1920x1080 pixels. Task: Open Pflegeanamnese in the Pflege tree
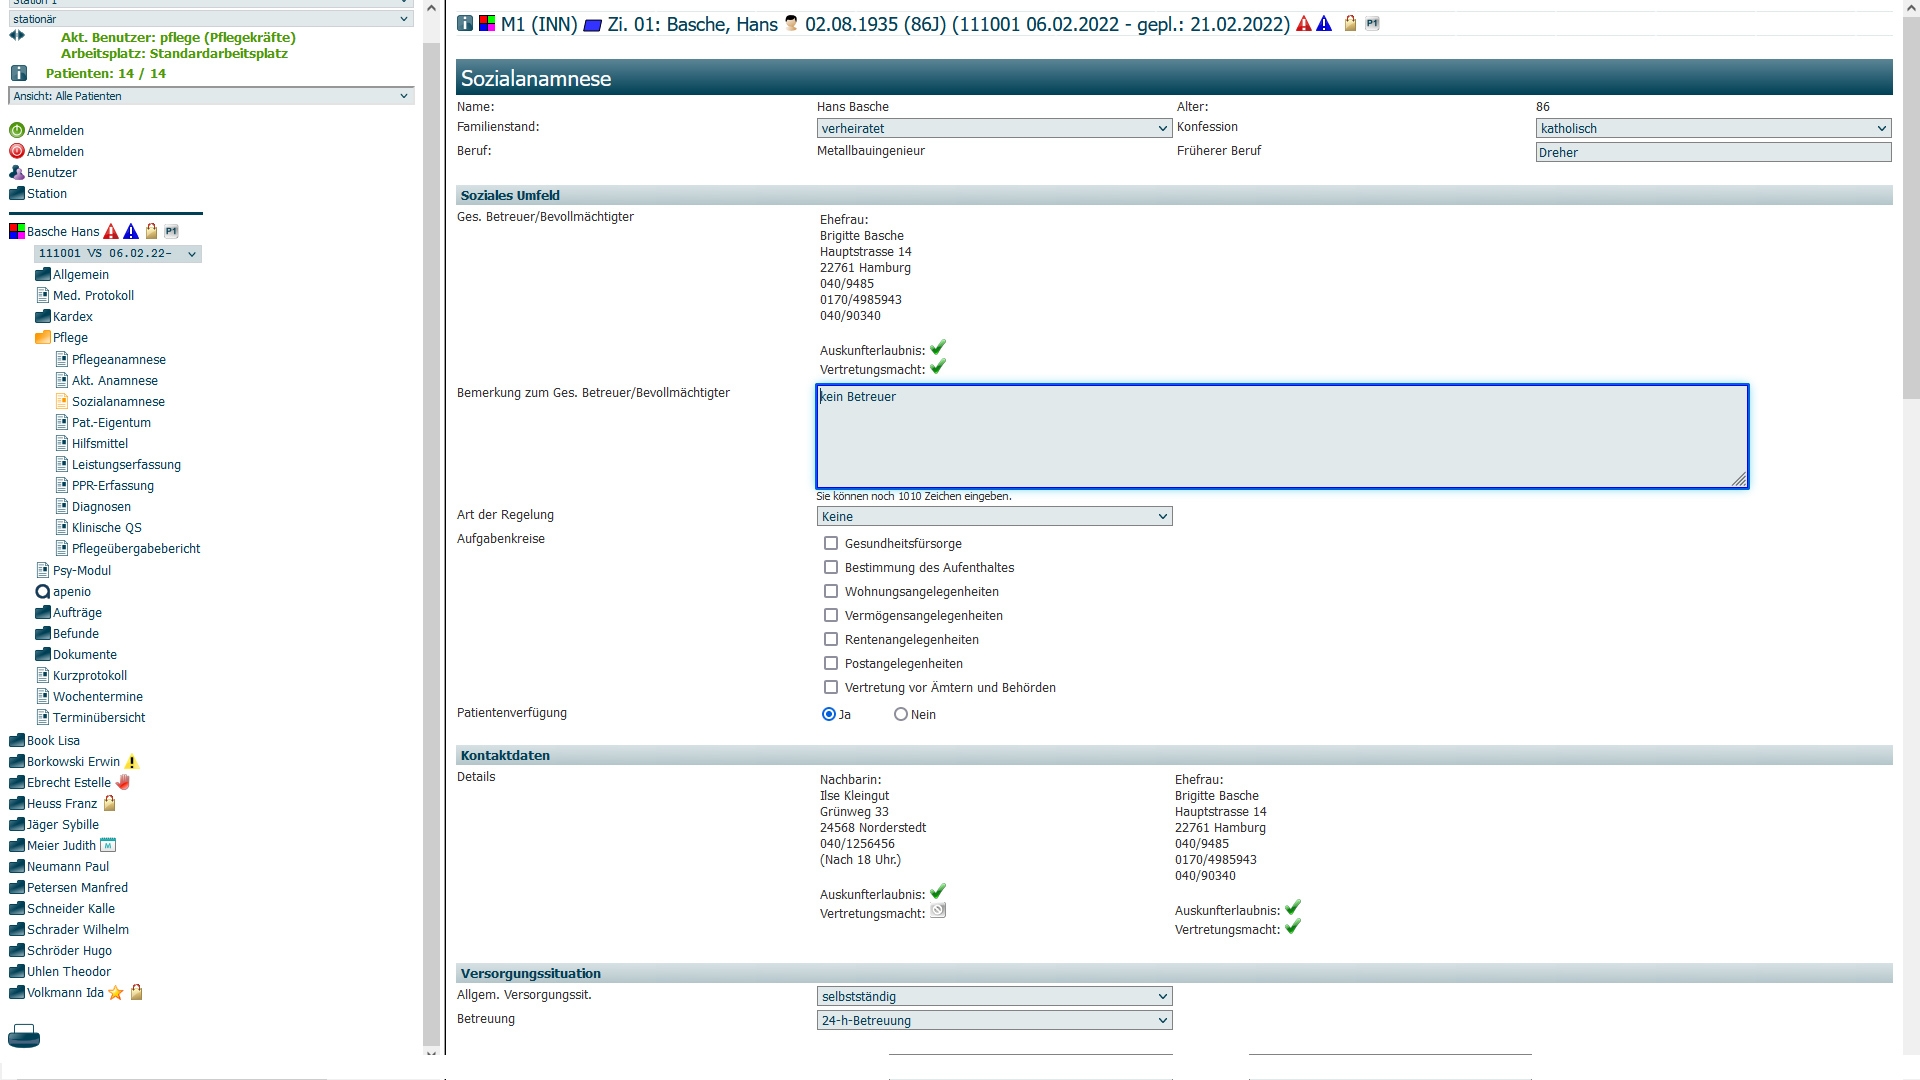coord(118,360)
